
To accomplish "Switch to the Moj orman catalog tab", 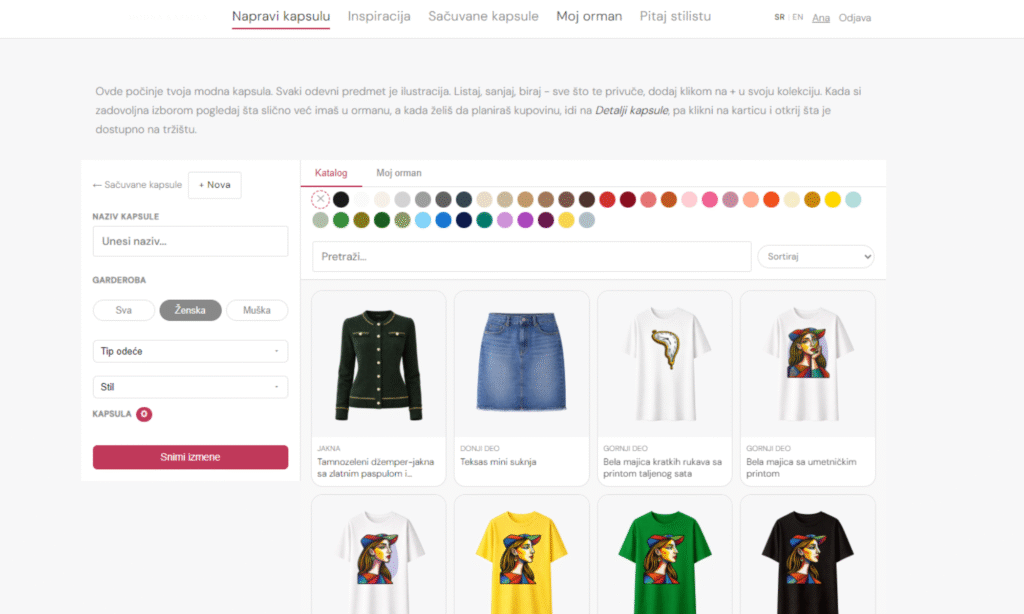I will pyautogui.click(x=399, y=173).
